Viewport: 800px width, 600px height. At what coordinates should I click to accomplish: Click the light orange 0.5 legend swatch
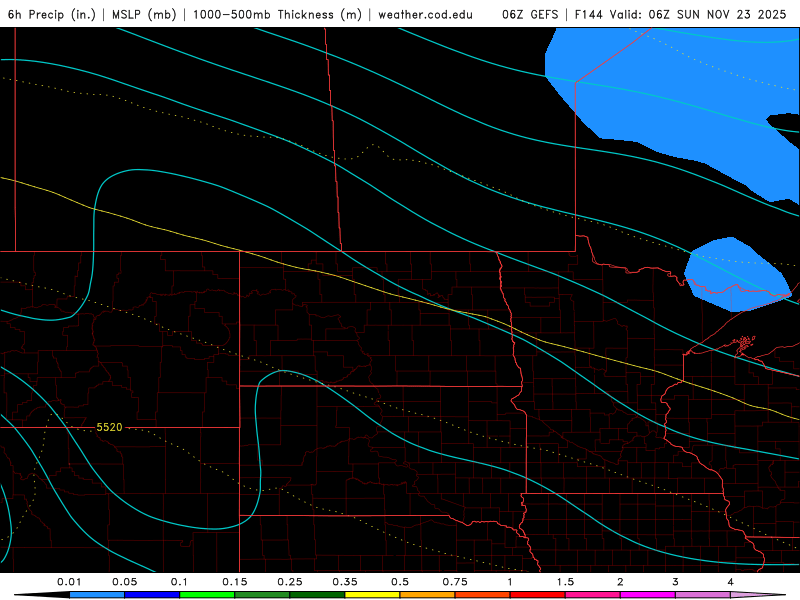coord(428,595)
